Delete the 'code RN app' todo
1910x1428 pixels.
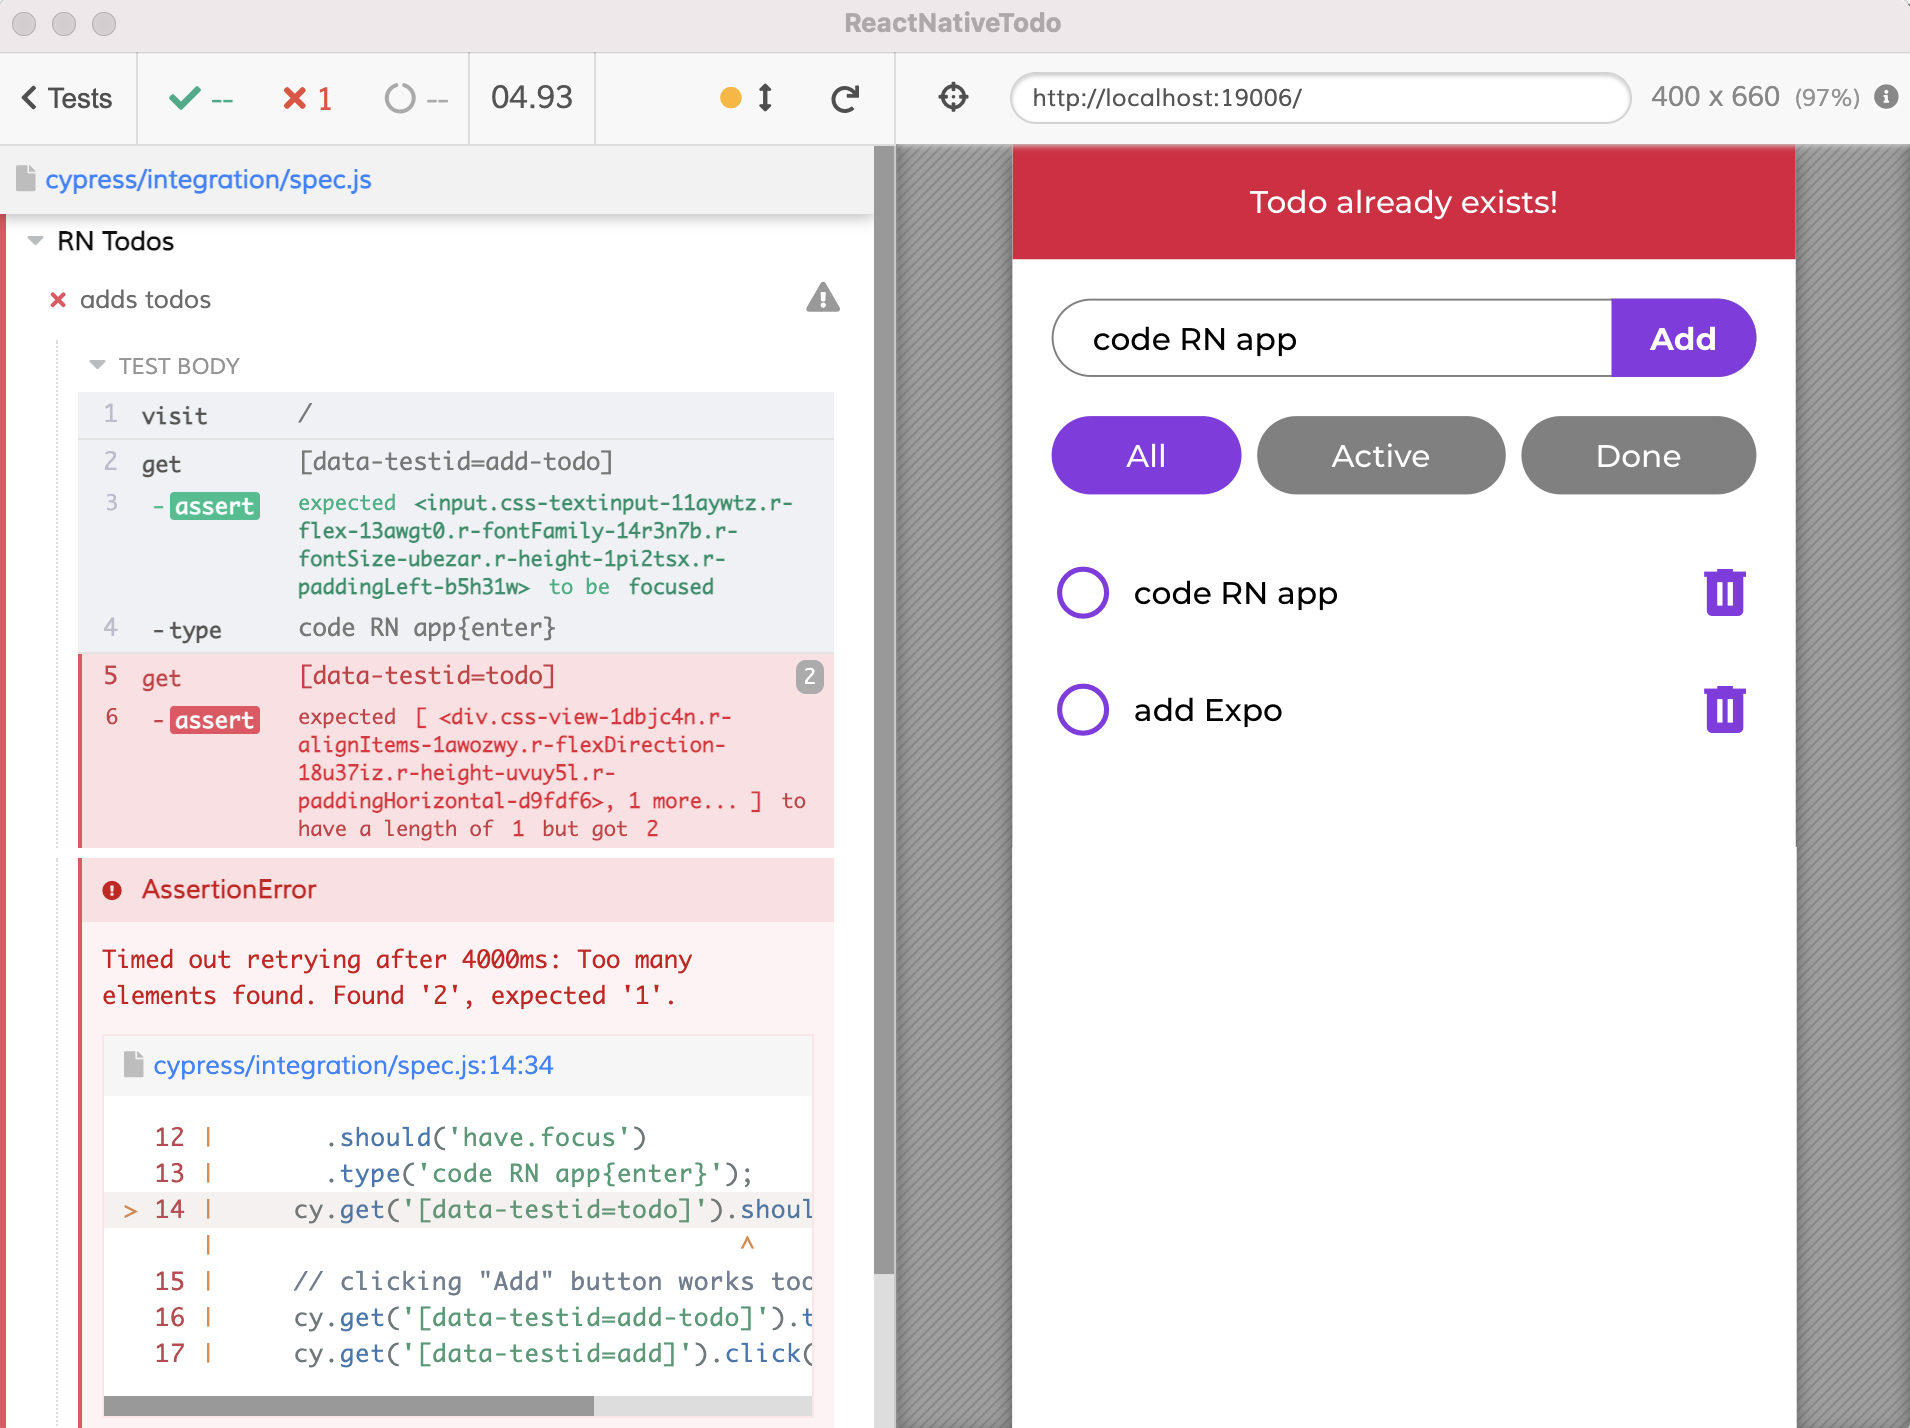pyautogui.click(x=1725, y=593)
